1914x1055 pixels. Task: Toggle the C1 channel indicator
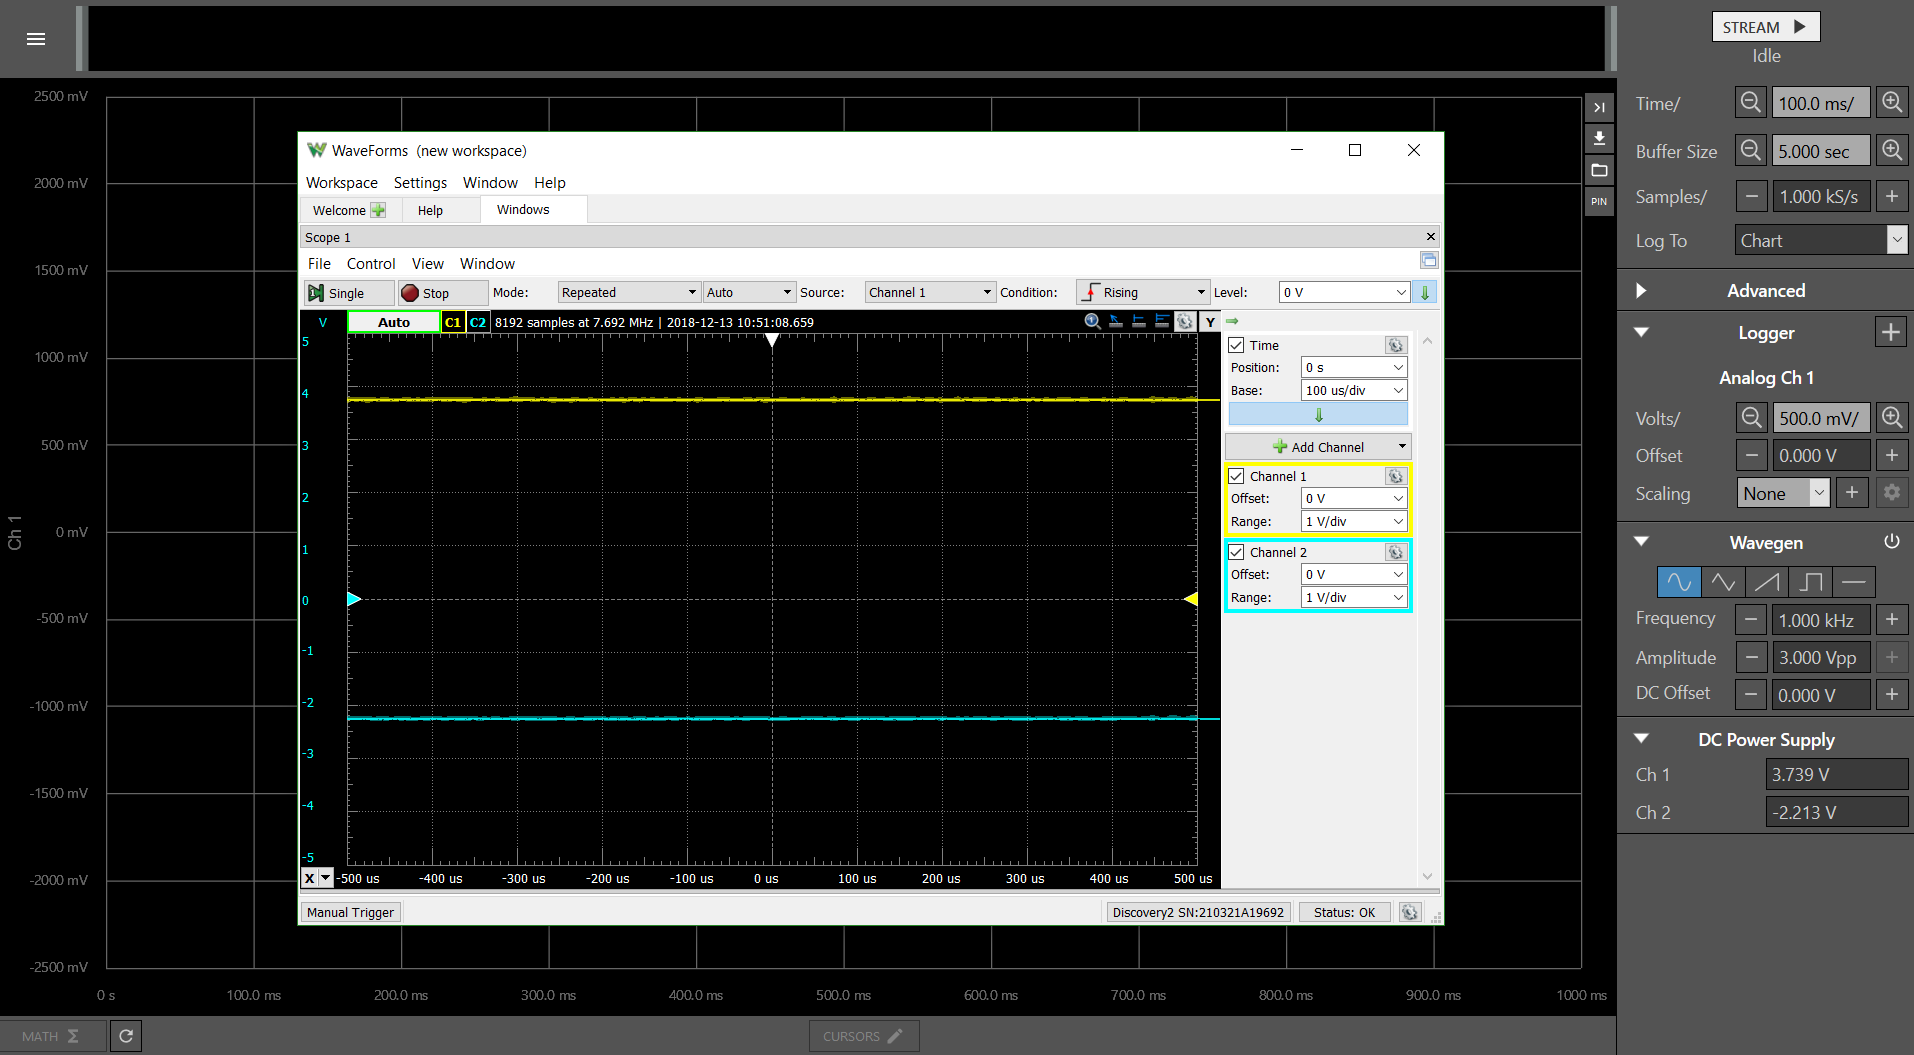(x=453, y=322)
